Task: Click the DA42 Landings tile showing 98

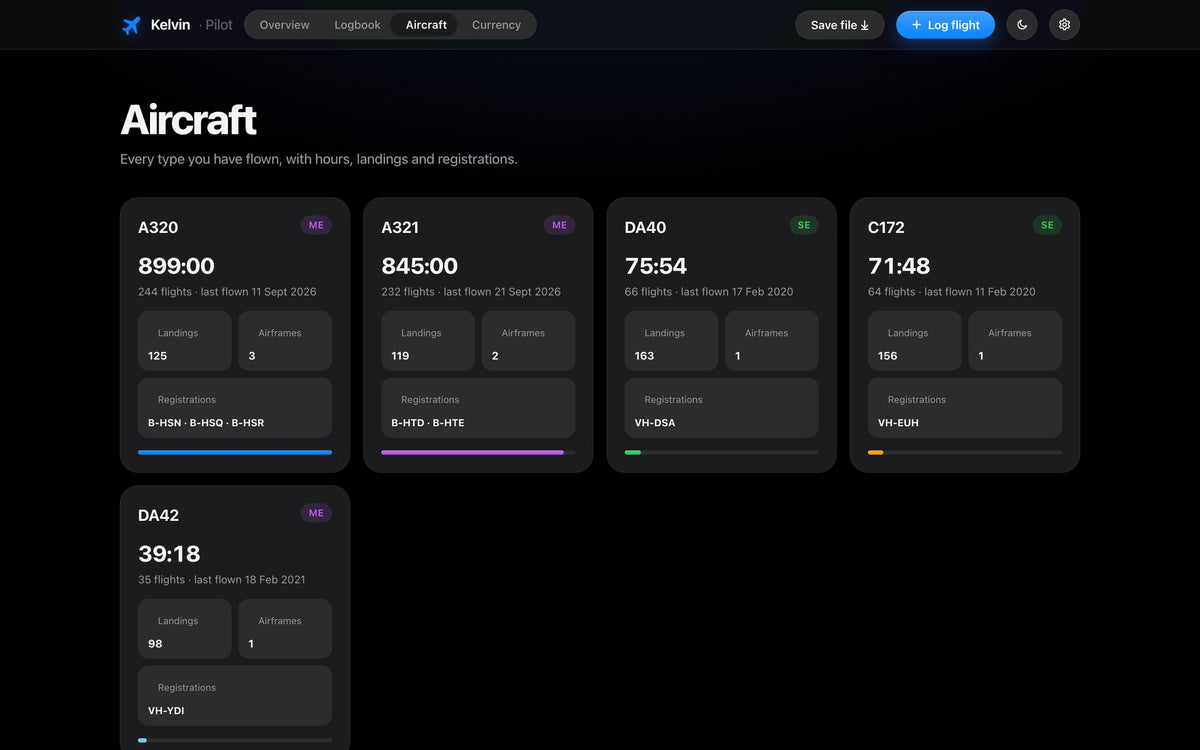Action: tap(185, 629)
